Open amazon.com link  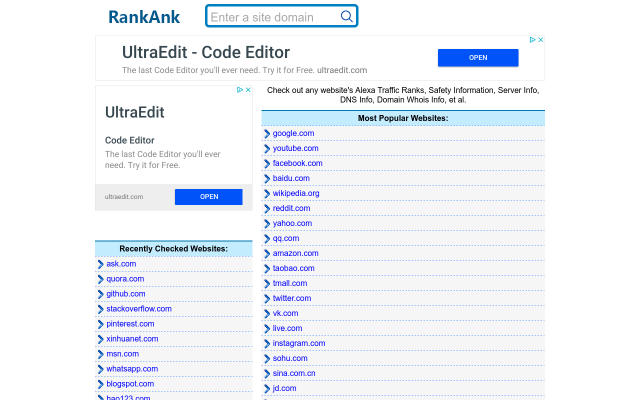click(296, 253)
